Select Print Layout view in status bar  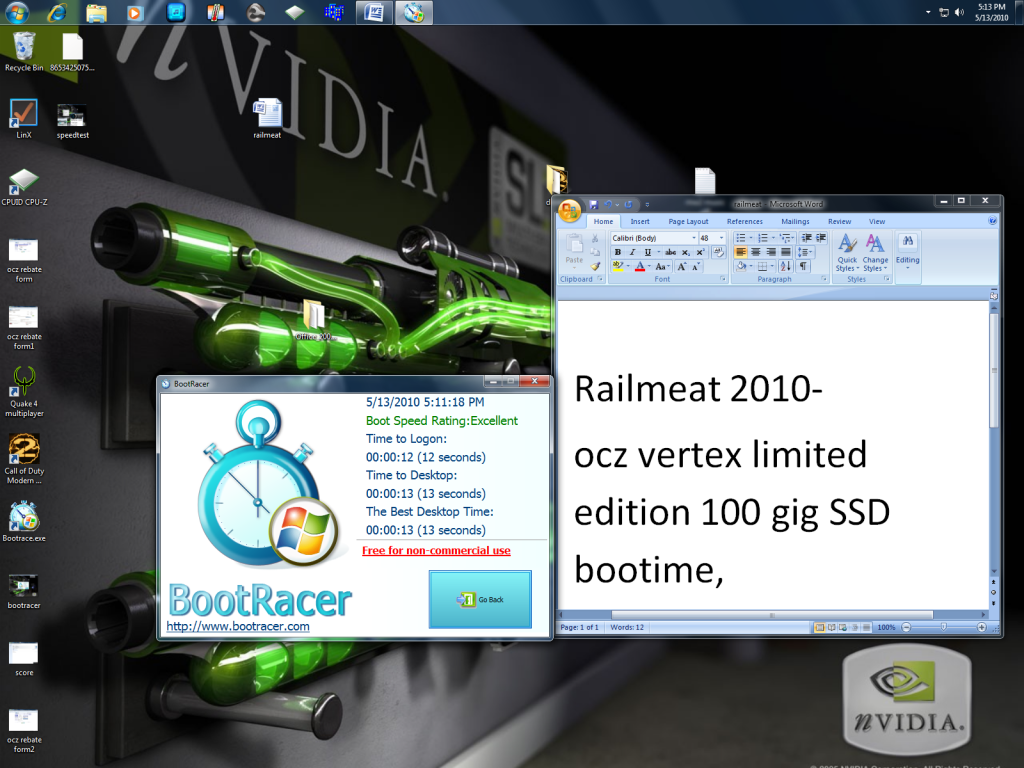(x=819, y=627)
